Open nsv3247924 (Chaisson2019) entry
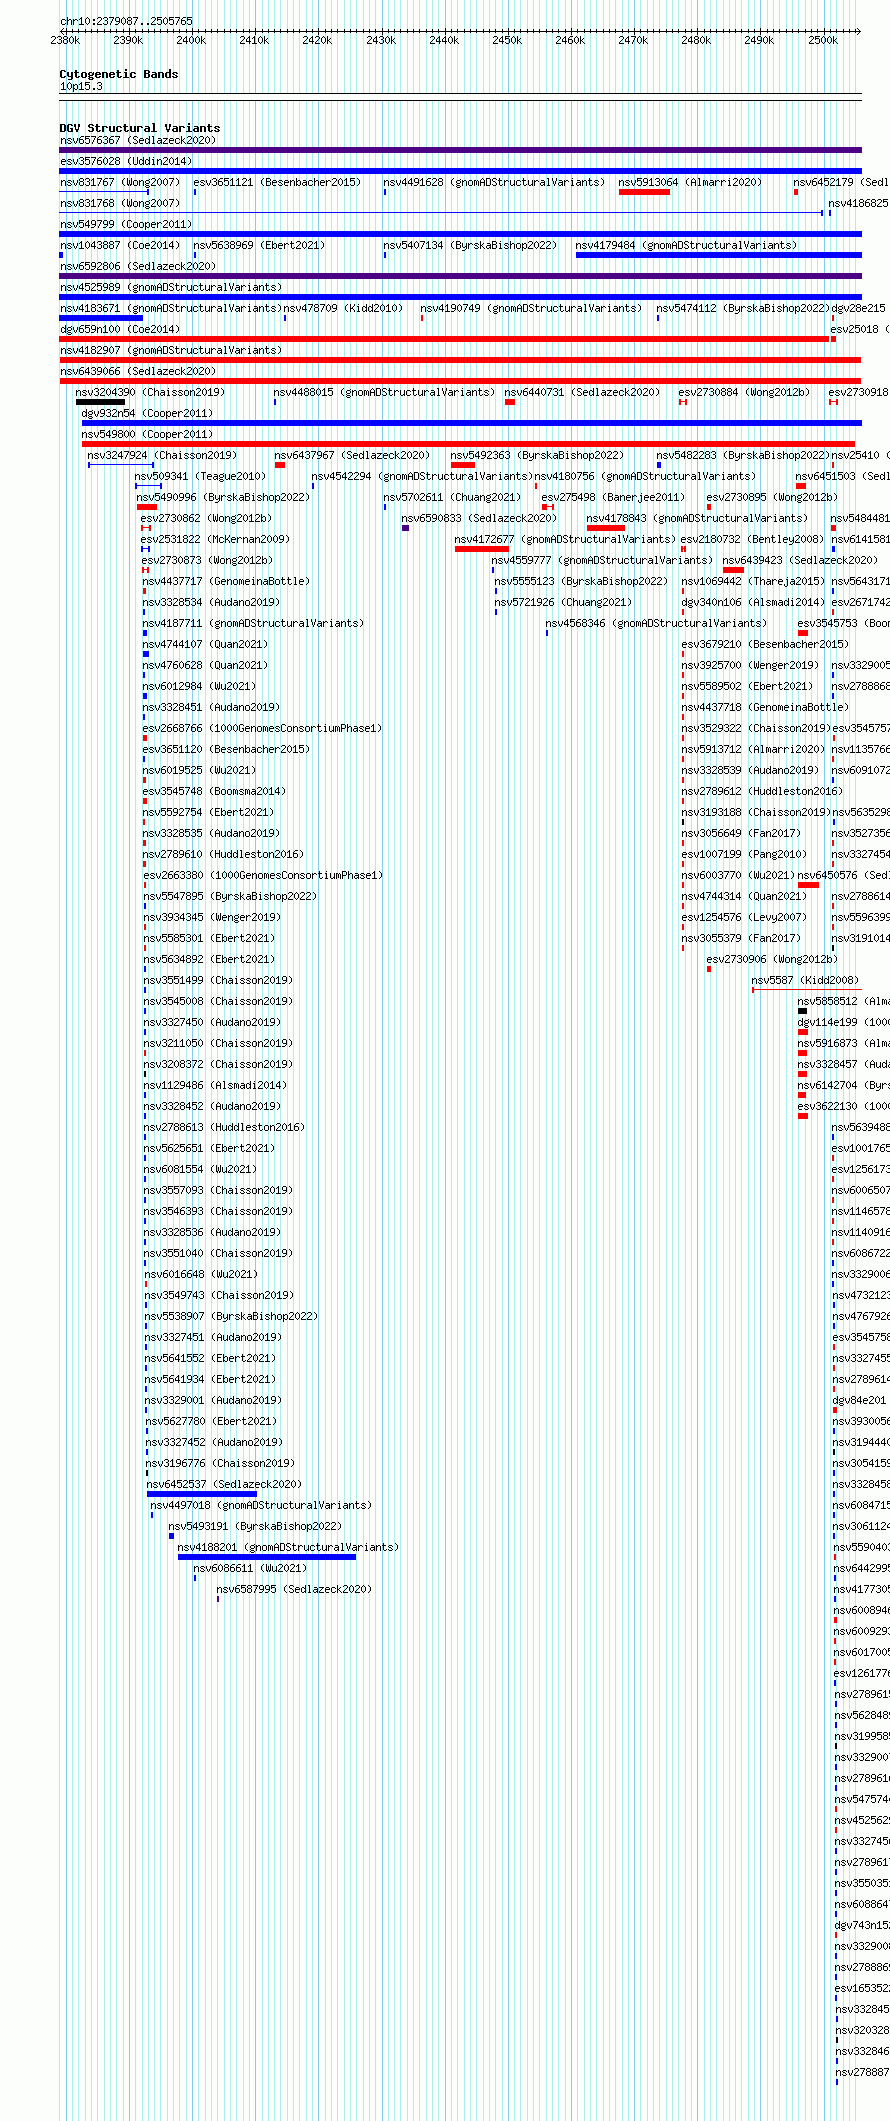The width and height of the screenshot is (890, 2121). (x=163, y=455)
